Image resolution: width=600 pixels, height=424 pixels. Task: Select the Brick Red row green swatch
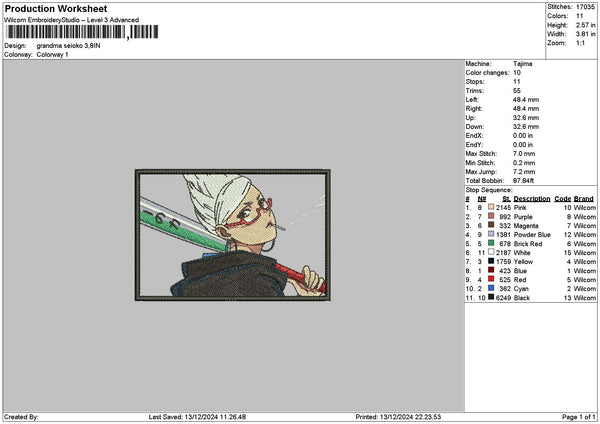491,243
